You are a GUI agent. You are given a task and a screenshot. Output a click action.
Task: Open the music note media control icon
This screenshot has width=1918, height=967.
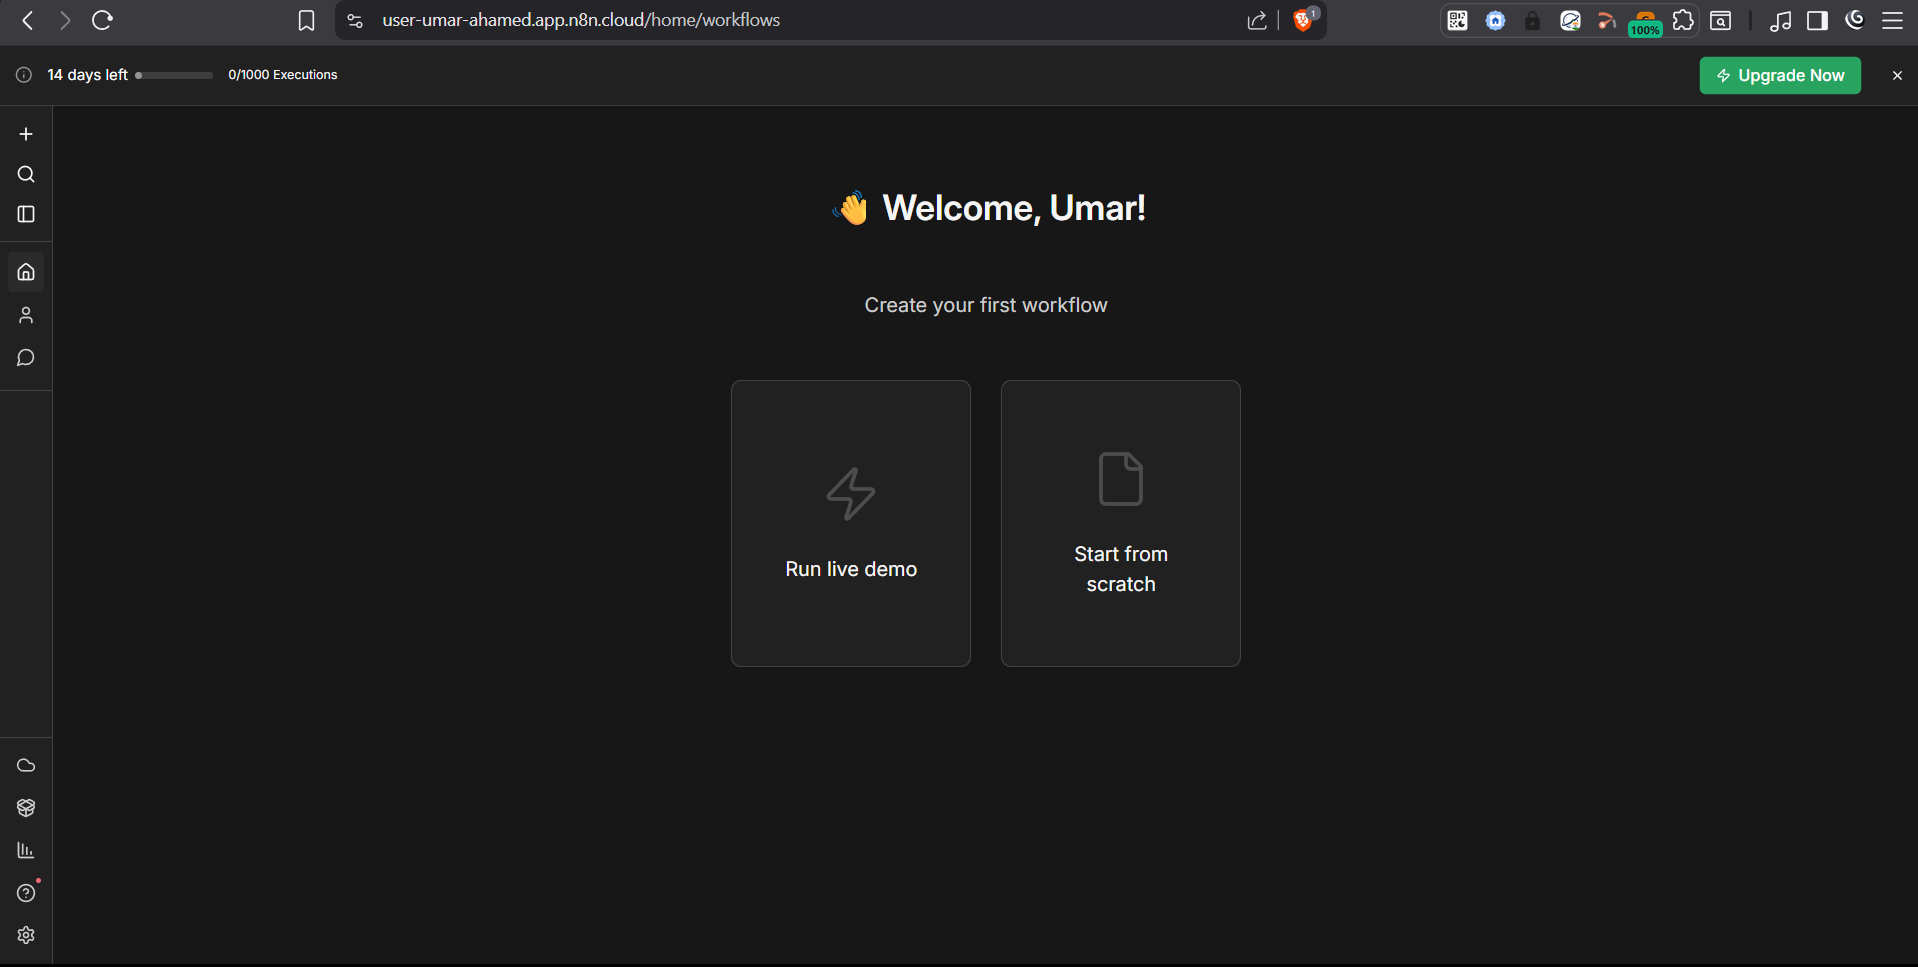tap(1780, 21)
